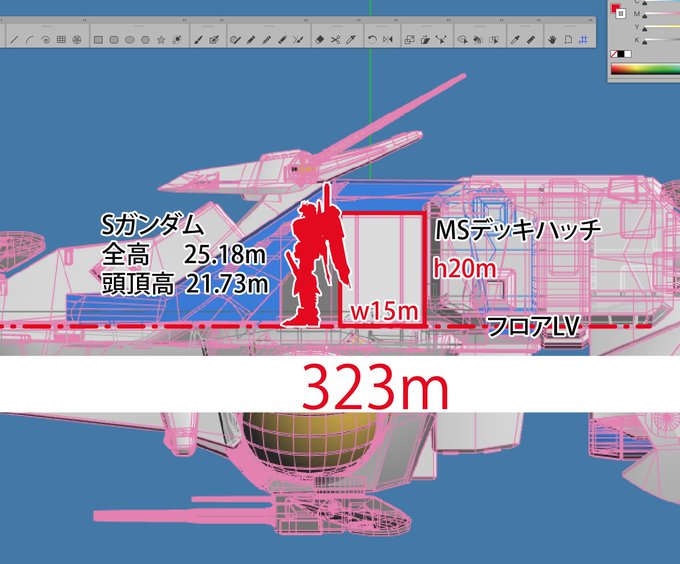
Task: Collapse the eraser tools panel group arrows
Action: 359,20
